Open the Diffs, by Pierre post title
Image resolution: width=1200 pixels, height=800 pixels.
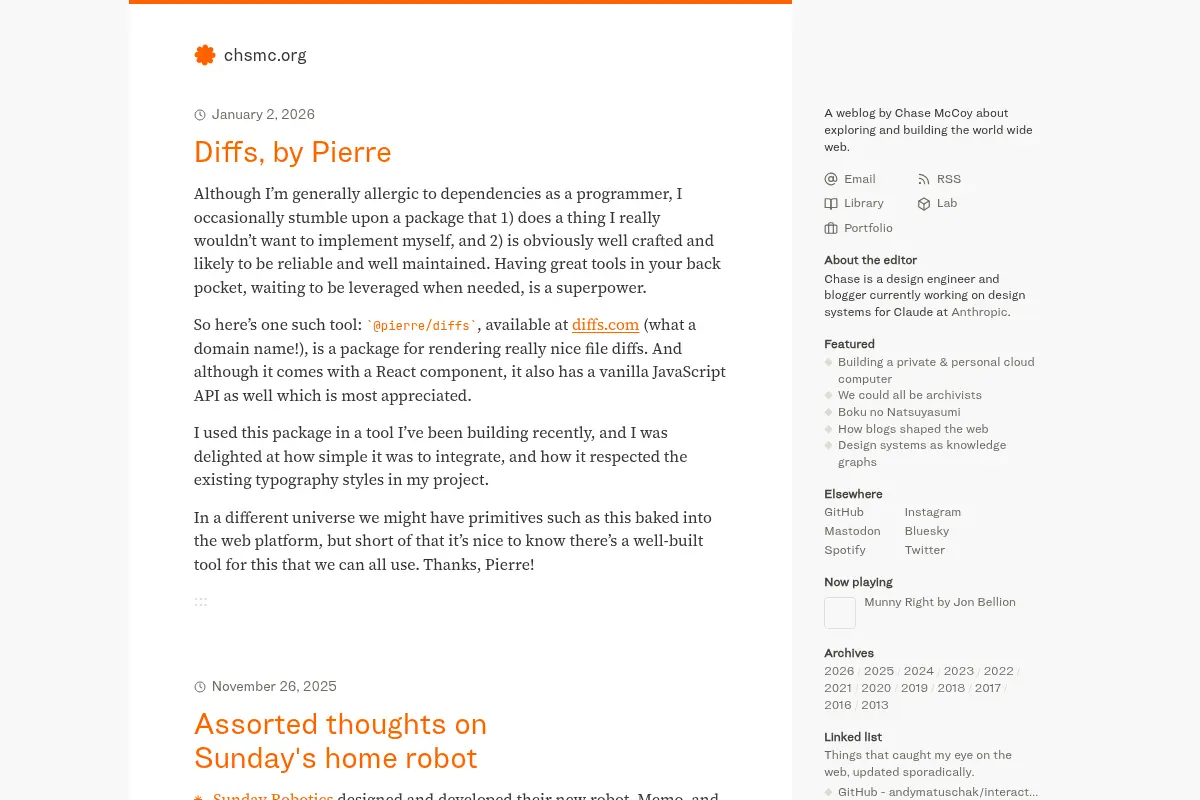pyautogui.click(x=293, y=152)
